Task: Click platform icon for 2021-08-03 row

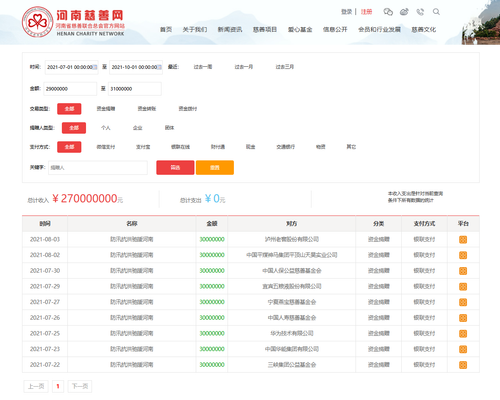Action: click(x=463, y=239)
